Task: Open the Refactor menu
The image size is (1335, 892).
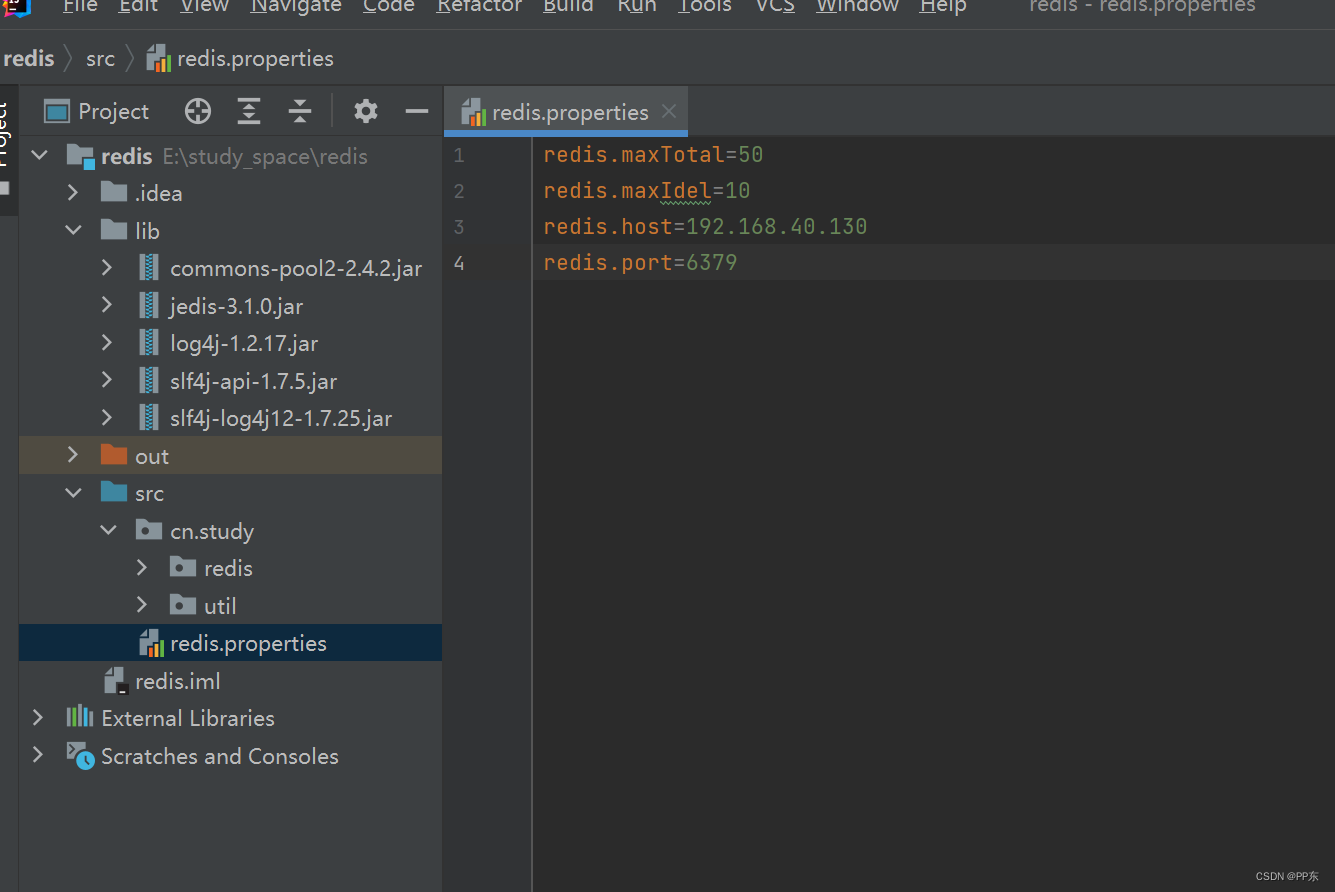Action: tap(479, 6)
